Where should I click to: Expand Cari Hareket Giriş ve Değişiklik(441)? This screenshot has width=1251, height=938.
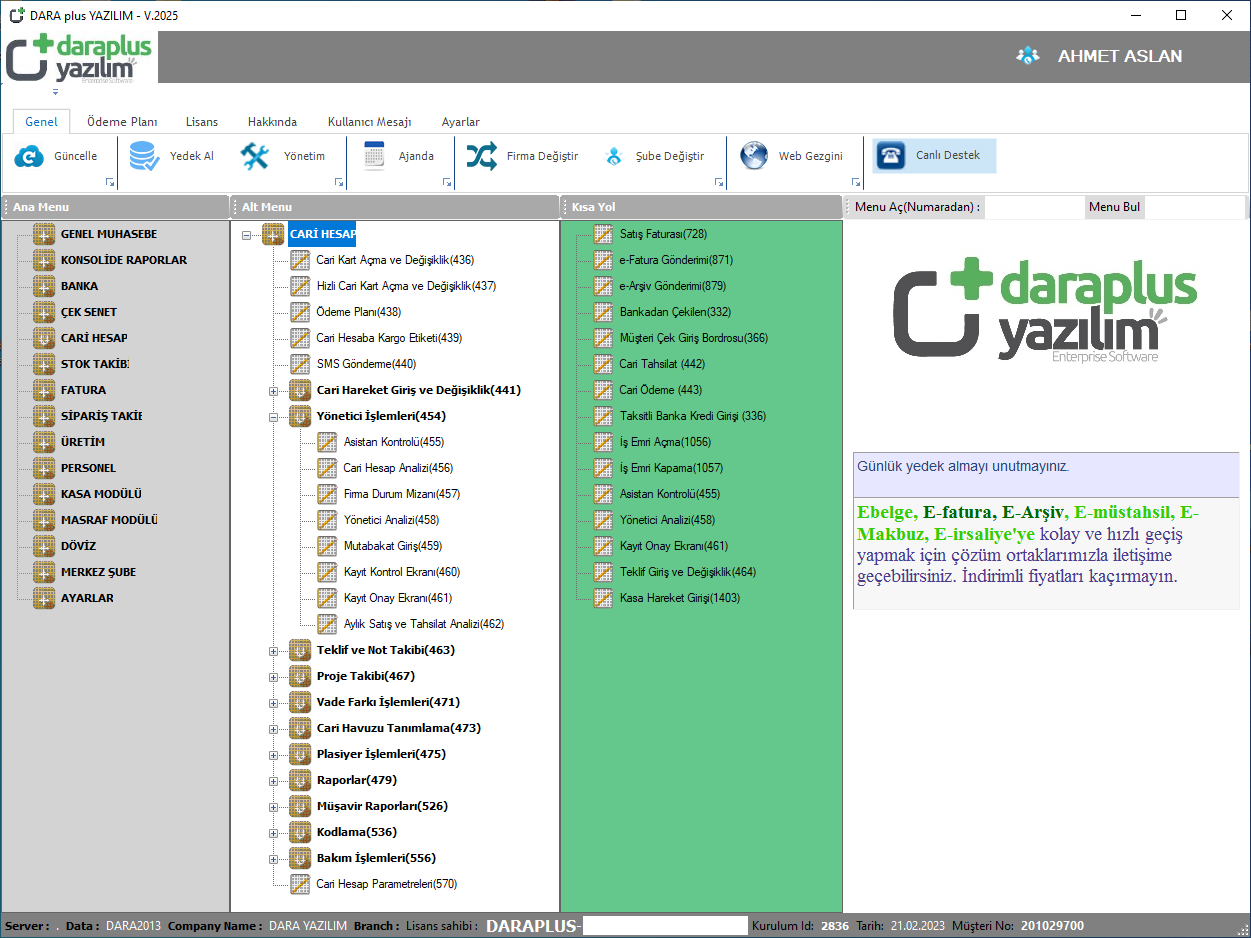(274, 391)
